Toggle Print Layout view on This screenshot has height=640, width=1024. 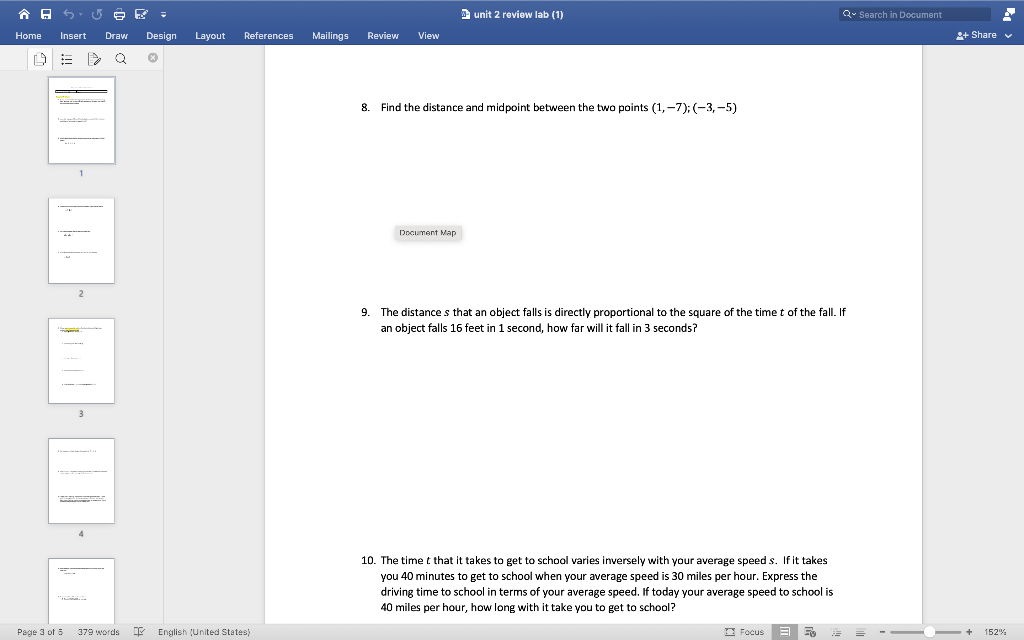point(784,631)
